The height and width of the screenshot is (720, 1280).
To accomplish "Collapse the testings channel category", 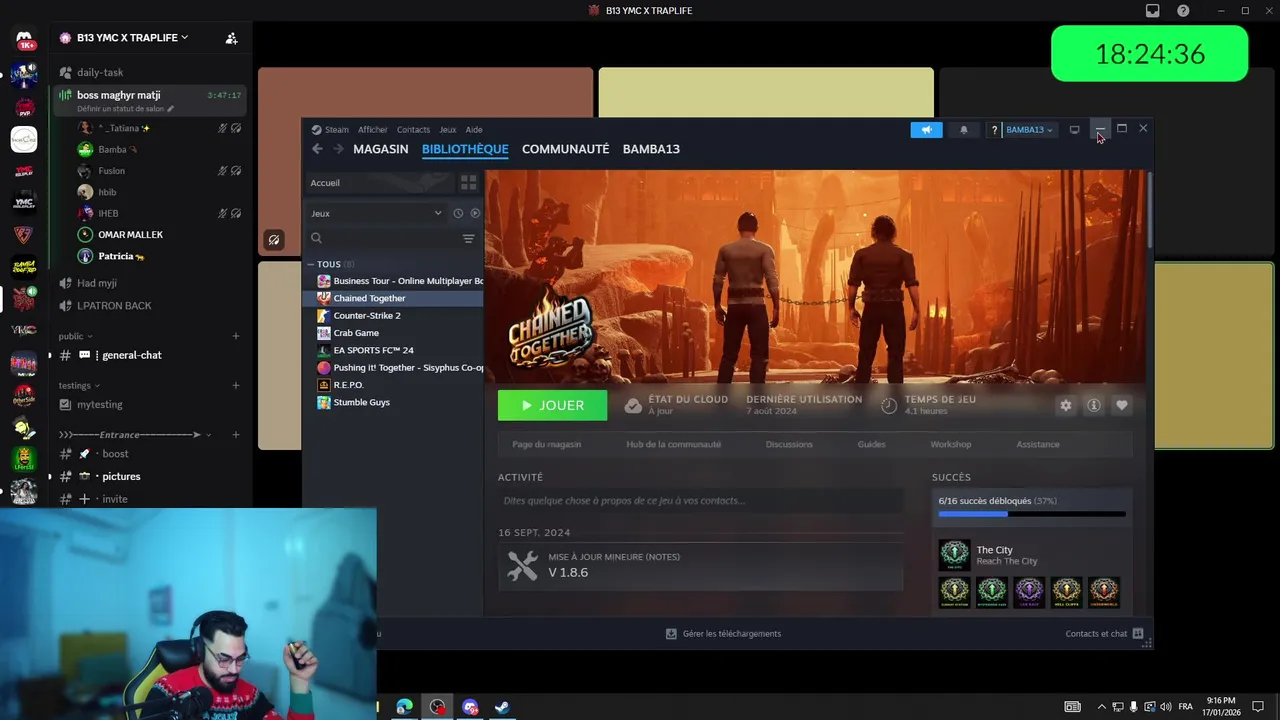I will coord(80,385).
